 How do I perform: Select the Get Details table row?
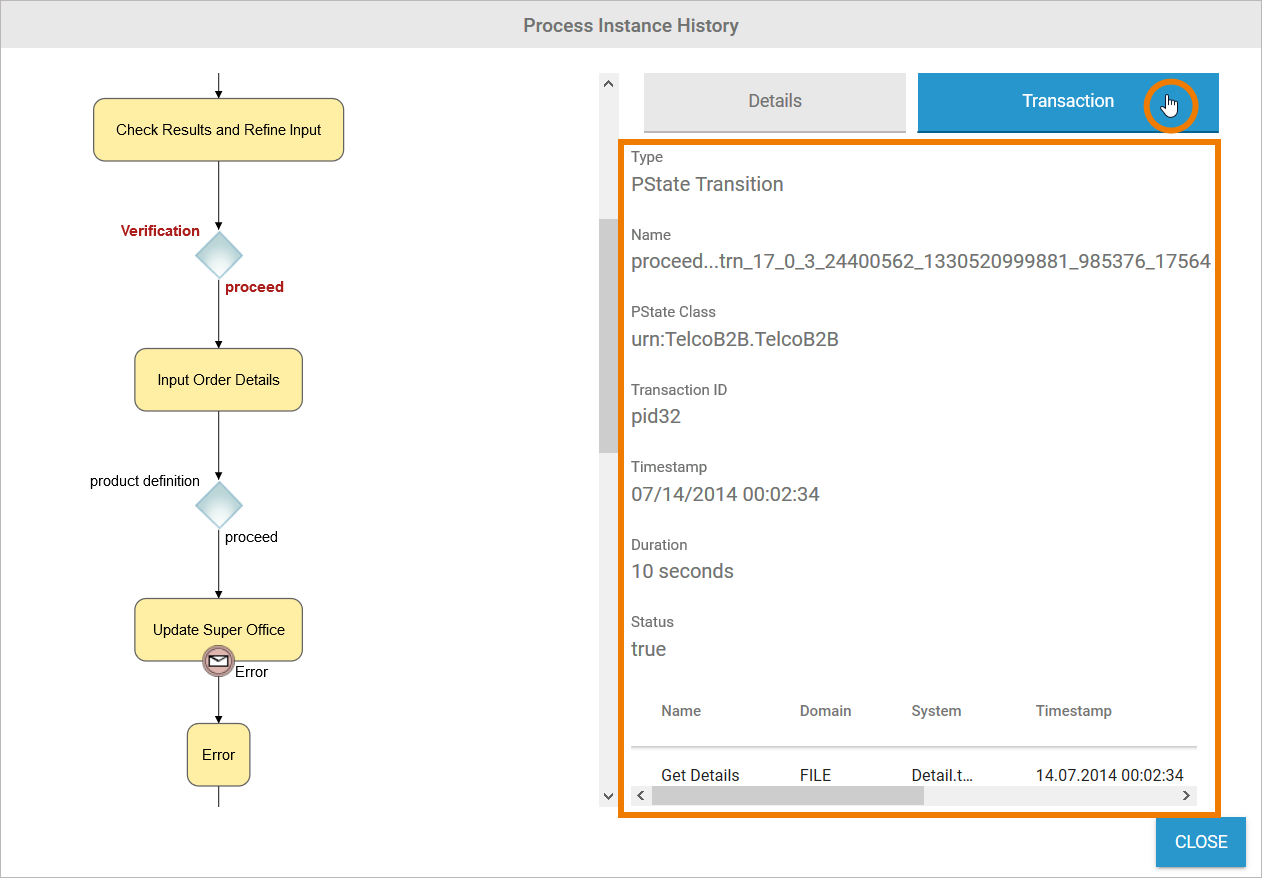click(x=700, y=775)
